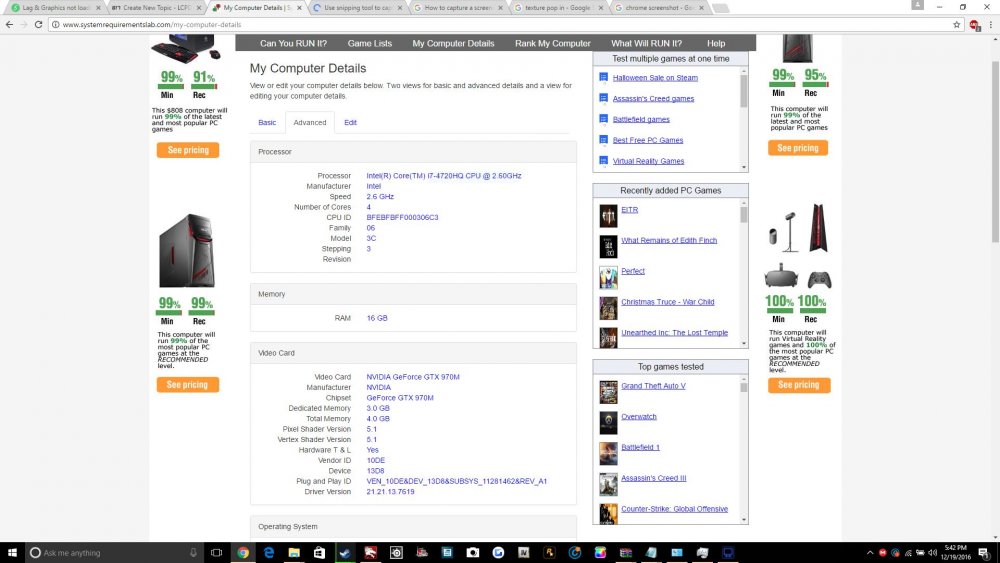
Task: Click the Overwatch game icon
Action: click(608, 422)
